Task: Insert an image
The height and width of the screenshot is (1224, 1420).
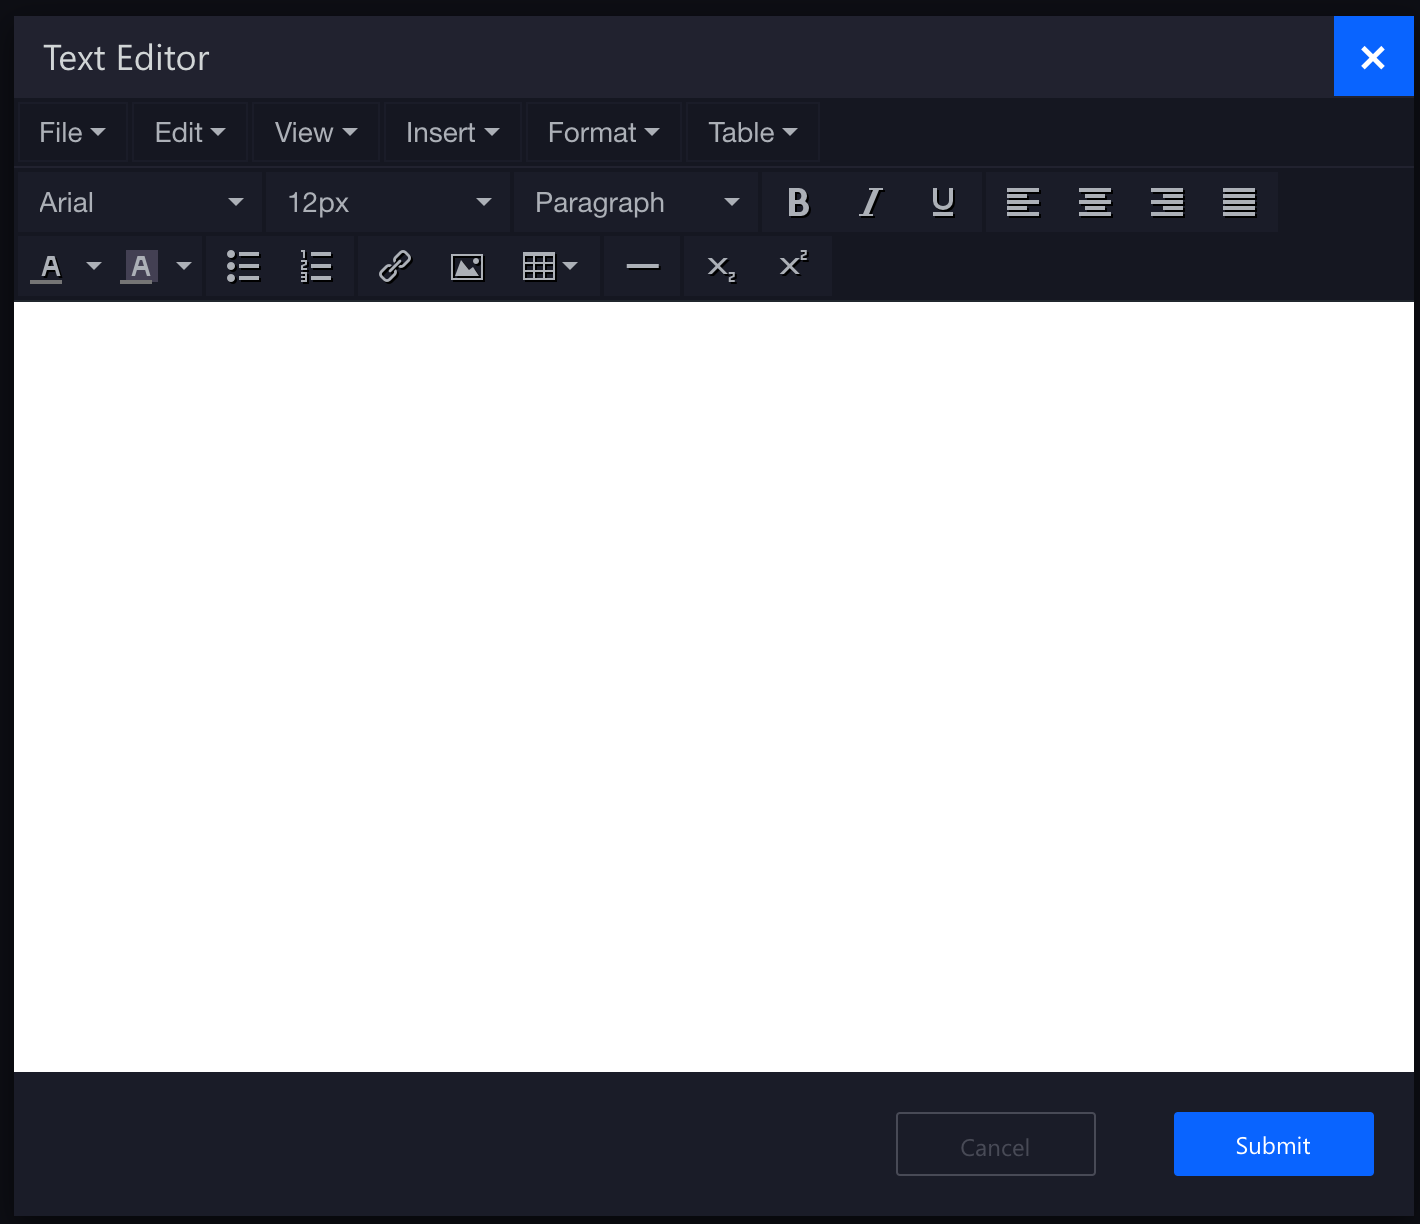Action: [x=467, y=267]
